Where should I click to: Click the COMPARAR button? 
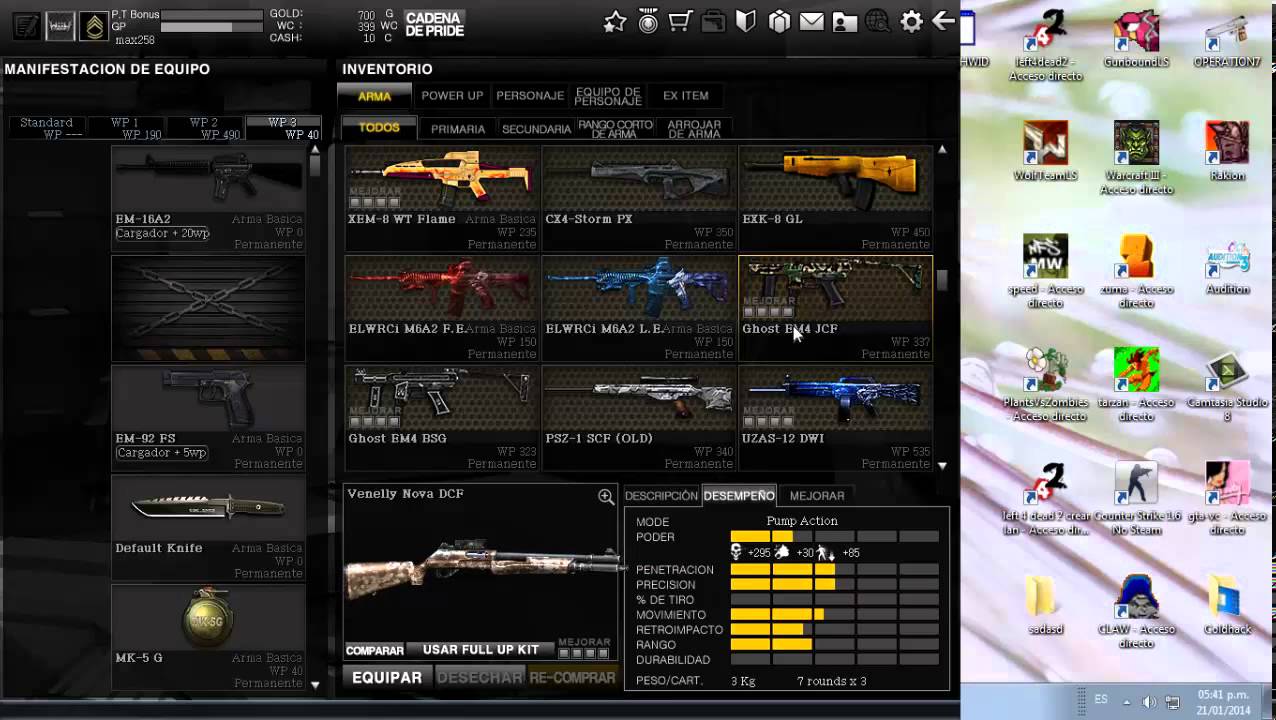coord(375,651)
